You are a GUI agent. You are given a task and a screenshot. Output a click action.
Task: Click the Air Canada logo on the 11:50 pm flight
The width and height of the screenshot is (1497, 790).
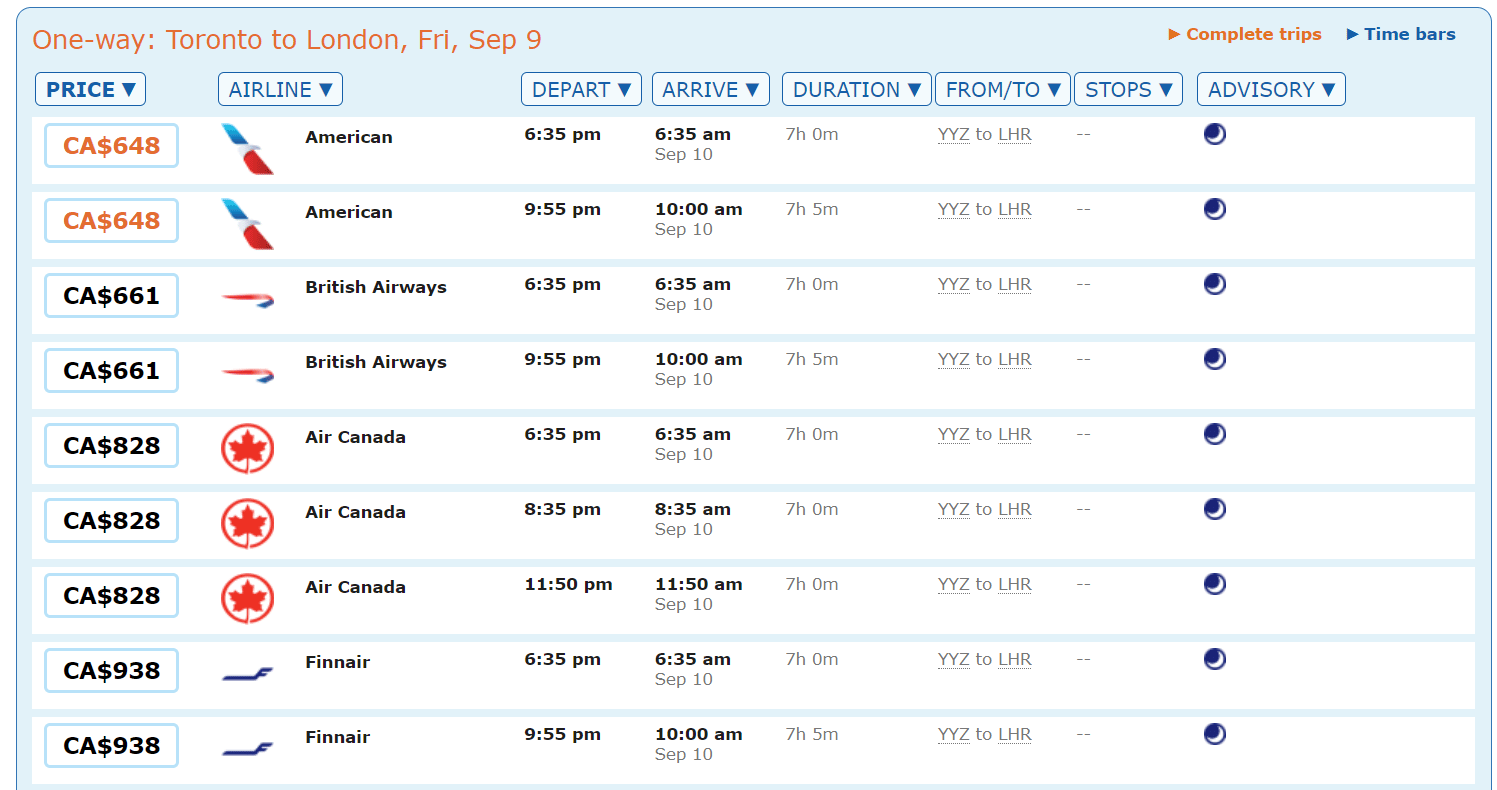pos(247,599)
